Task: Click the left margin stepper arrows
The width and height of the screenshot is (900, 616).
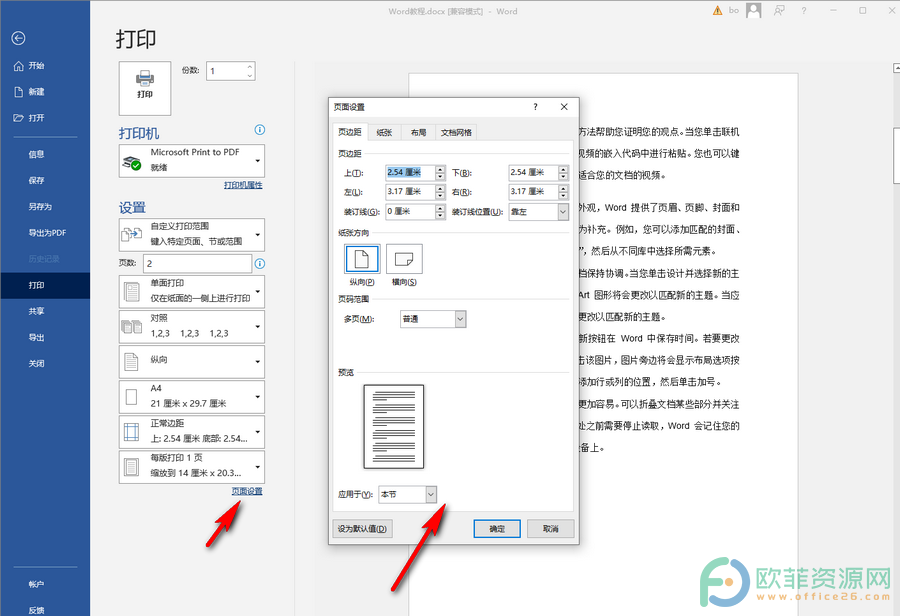Action: (x=440, y=192)
